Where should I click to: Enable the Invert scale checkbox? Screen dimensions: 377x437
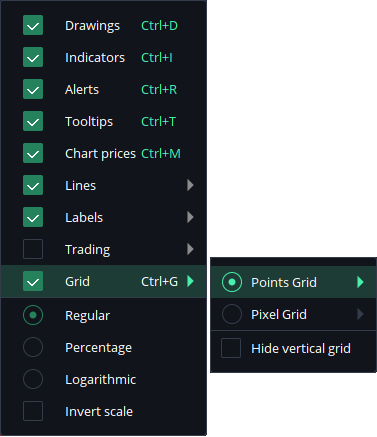(x=33, y=411)
